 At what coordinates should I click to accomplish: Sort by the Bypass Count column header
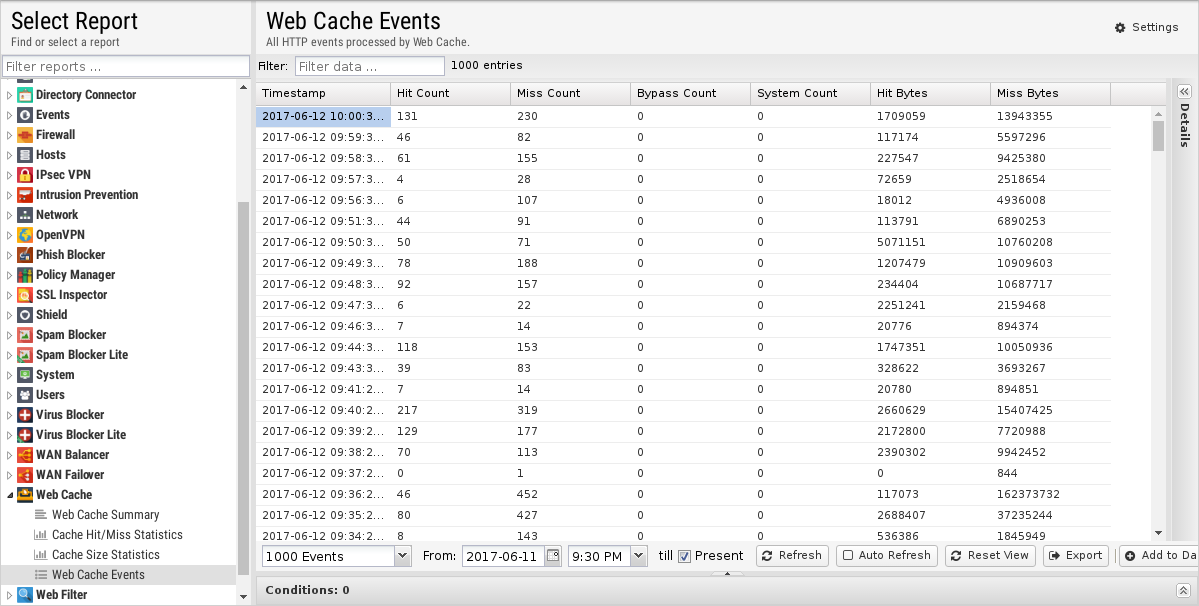pos(690,93)
